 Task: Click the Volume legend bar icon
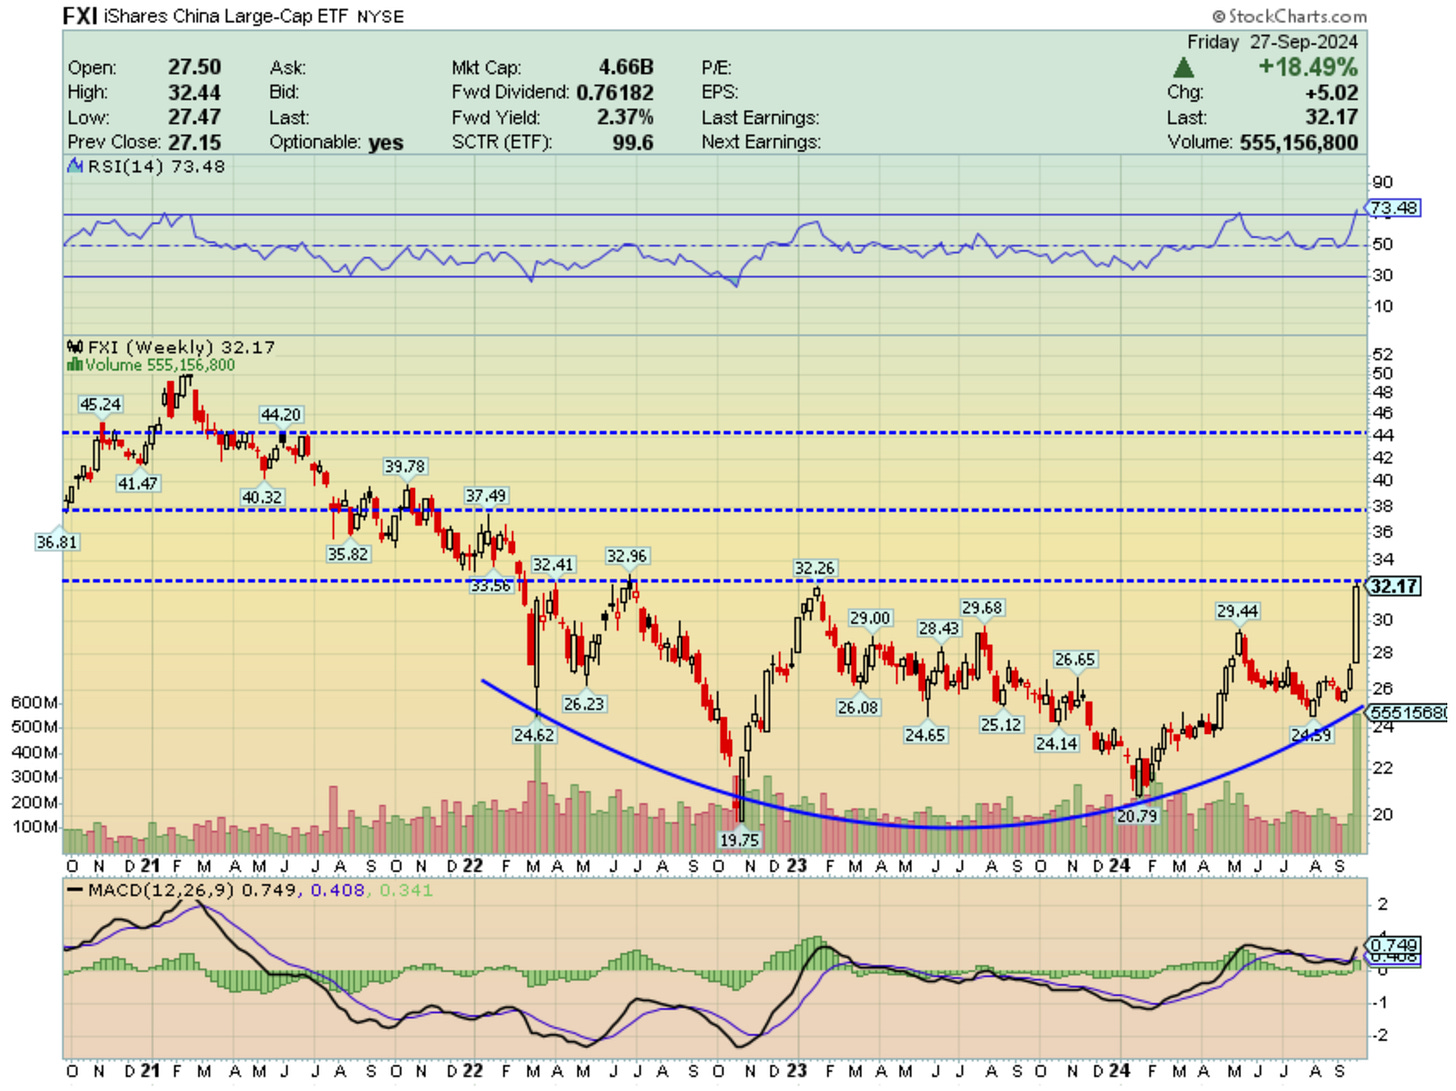74,365
